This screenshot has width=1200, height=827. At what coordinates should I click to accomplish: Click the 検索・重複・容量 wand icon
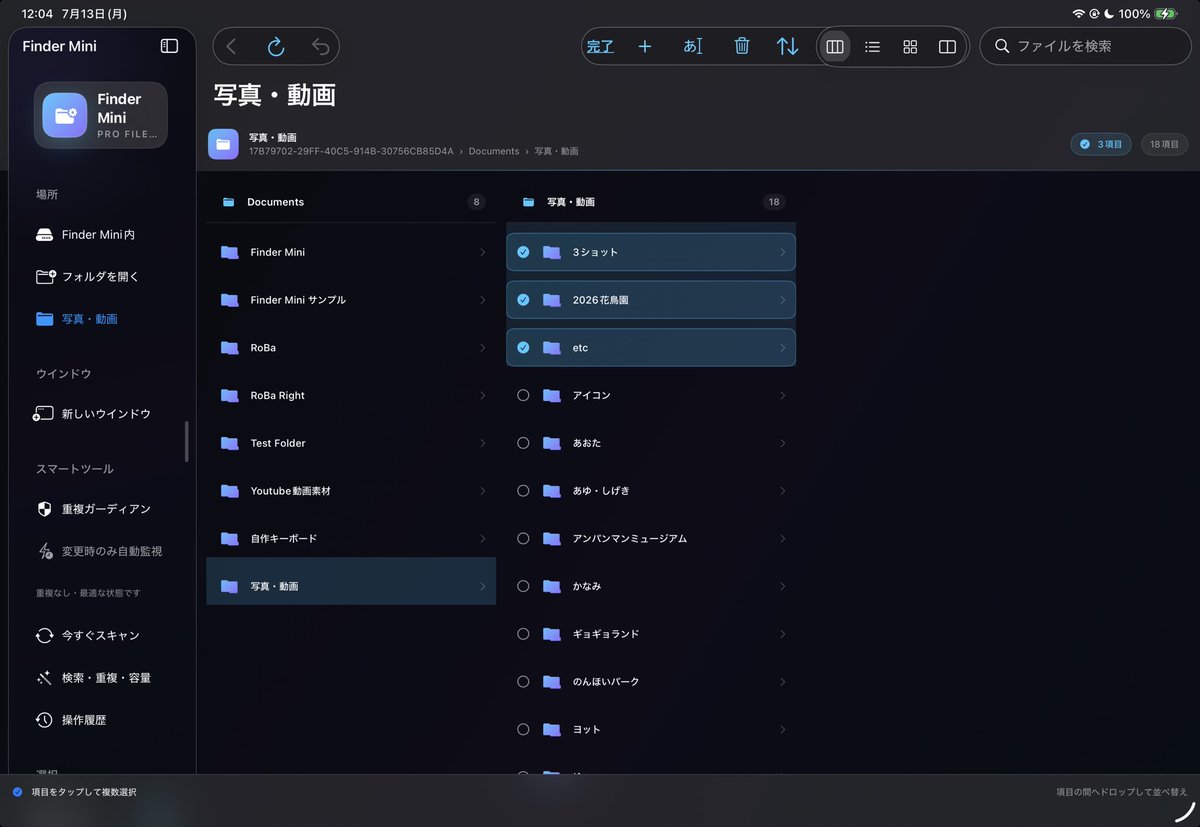pyautogui.click(x=44, y=678)
